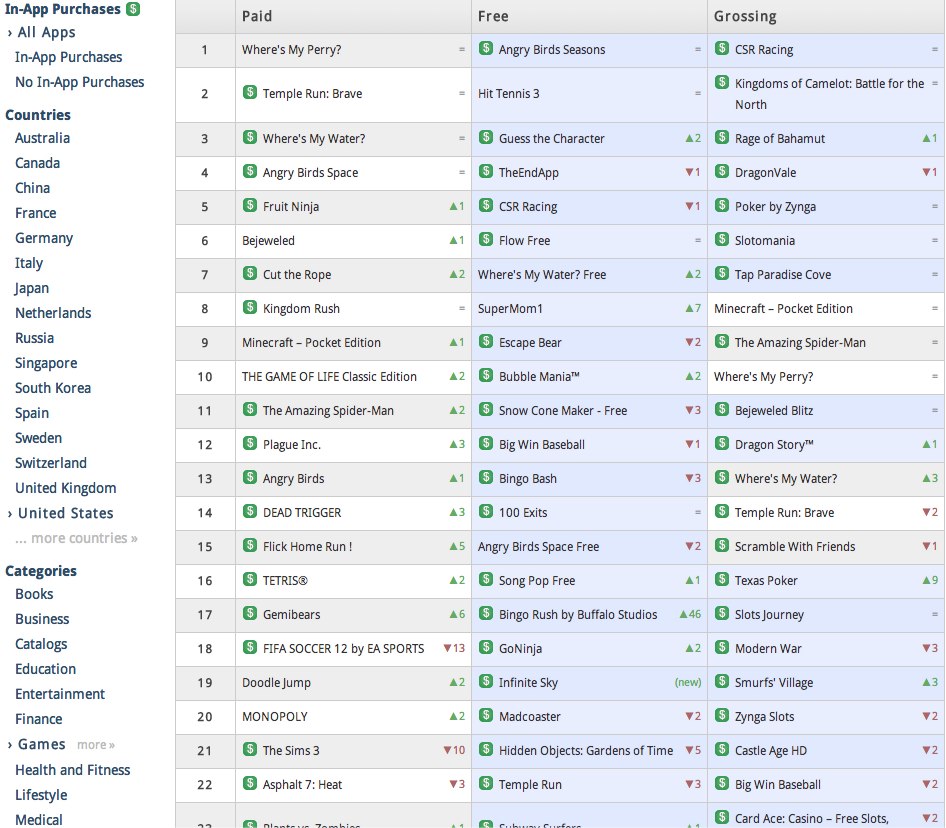946x828 pixels.
Task: Open SuperMom1 in the Free column
Action: [x=510, y=309]
